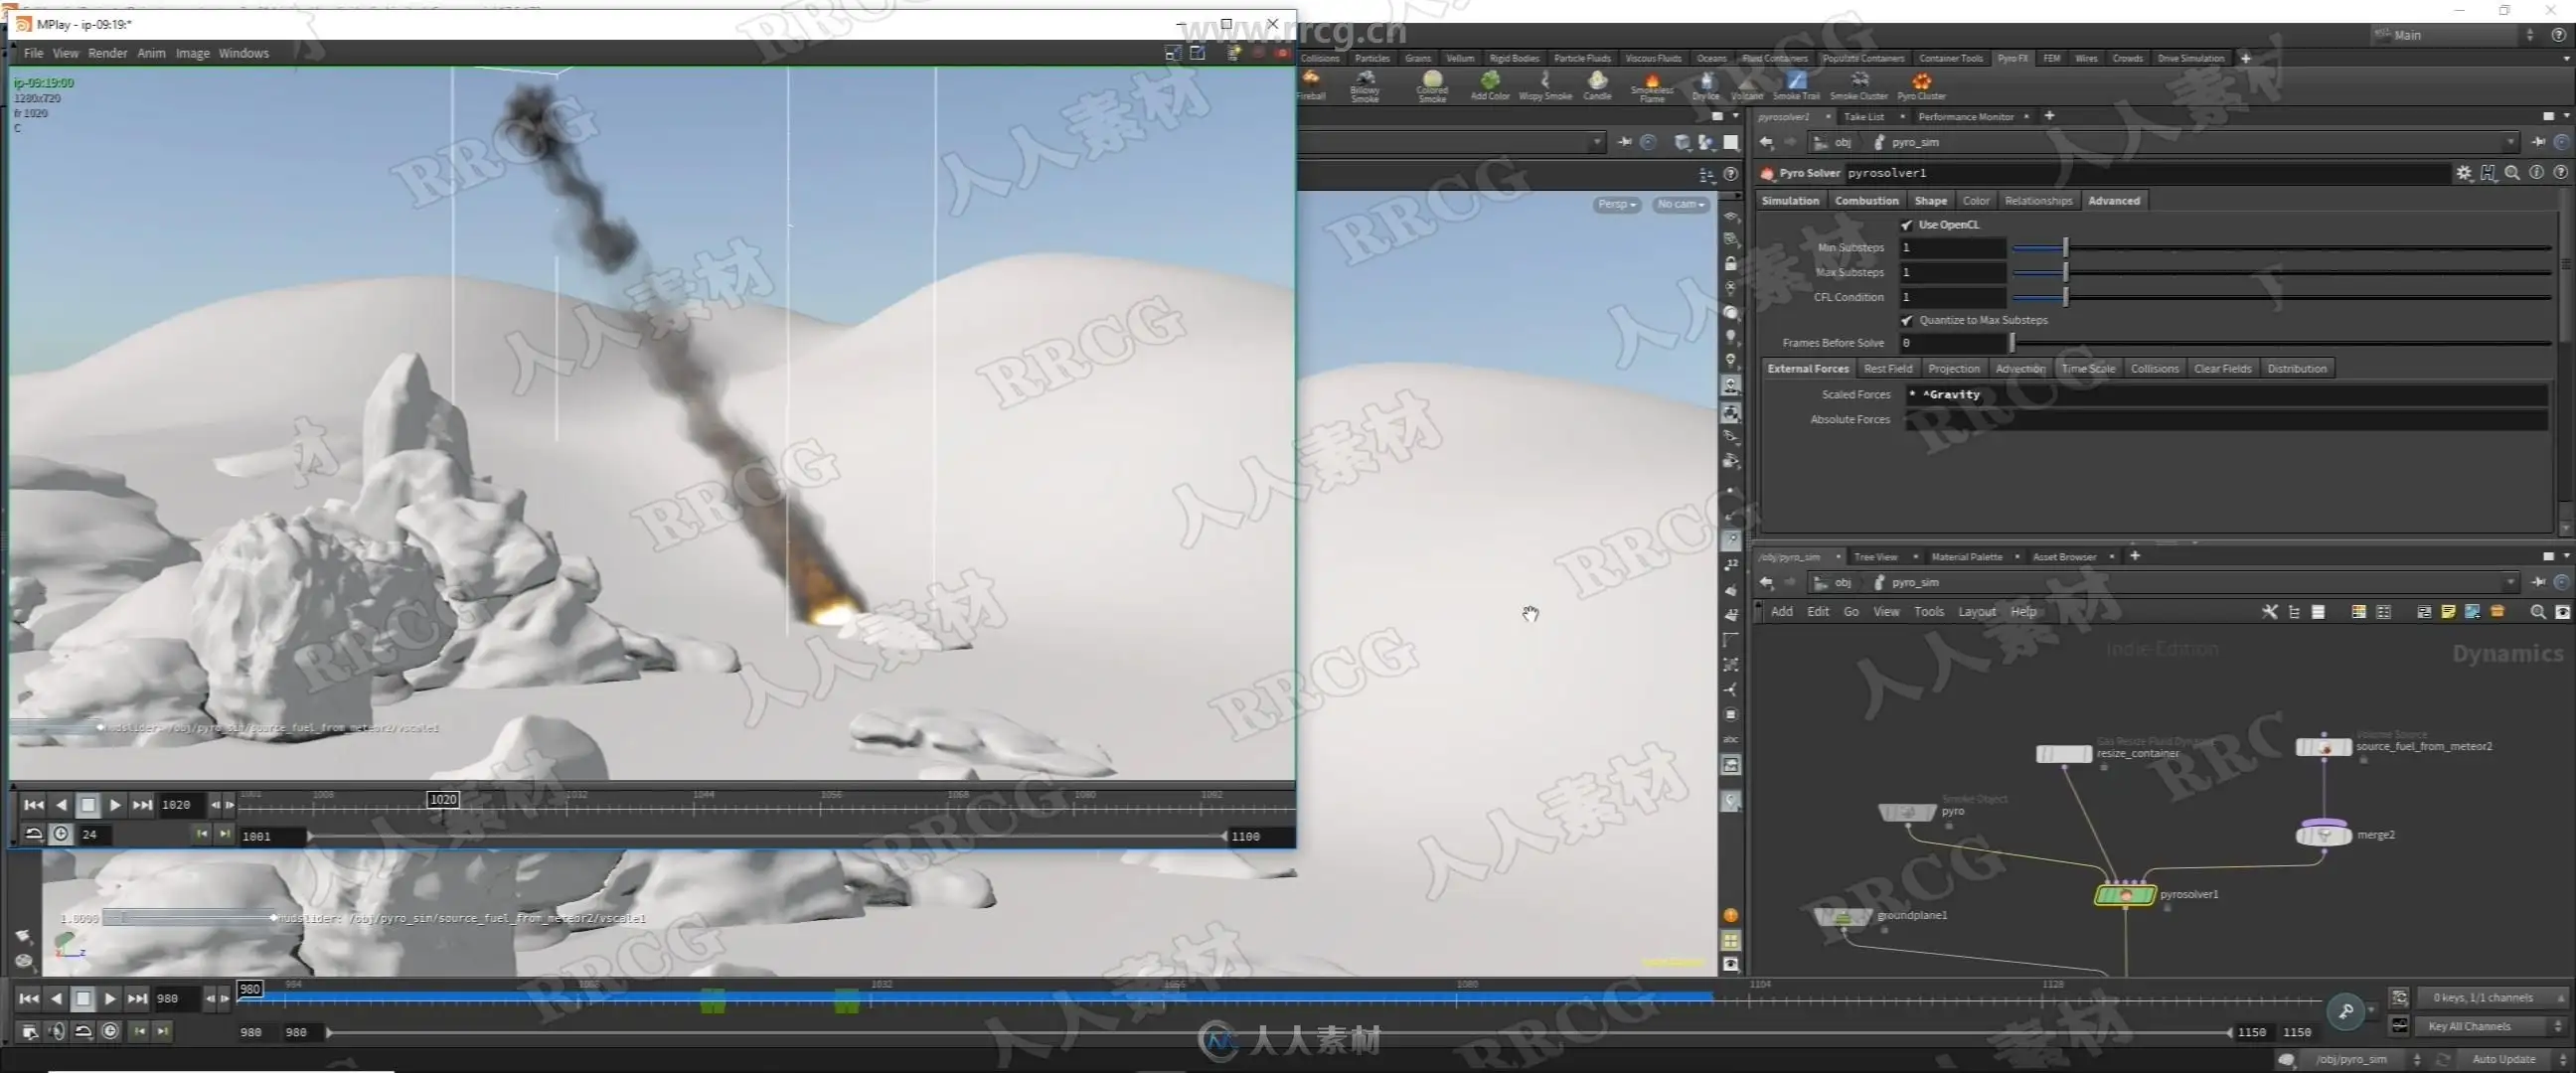Toggle the Use OpenCL checkbox

click(1906, 225)
